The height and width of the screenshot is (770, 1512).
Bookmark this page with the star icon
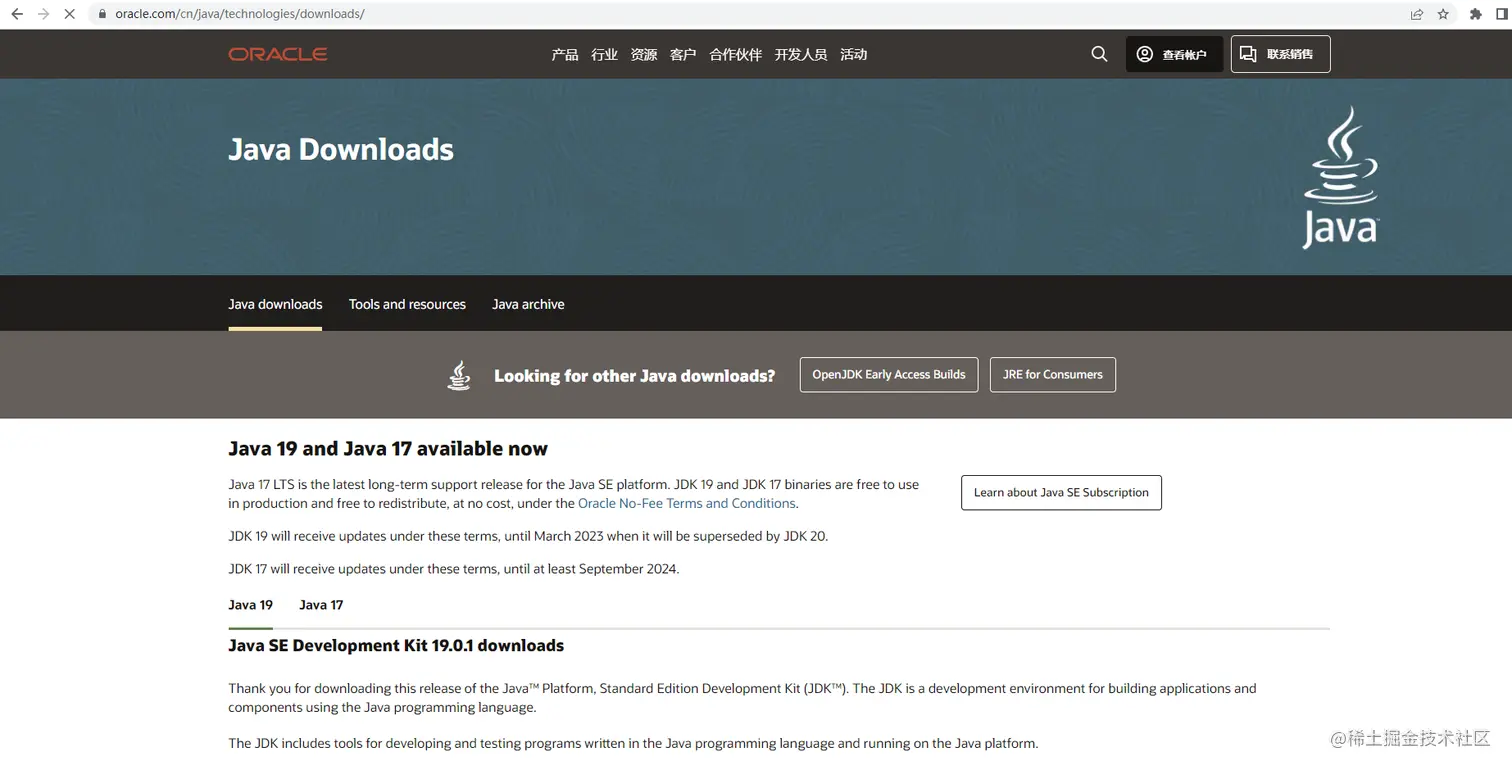[1443, 14]
